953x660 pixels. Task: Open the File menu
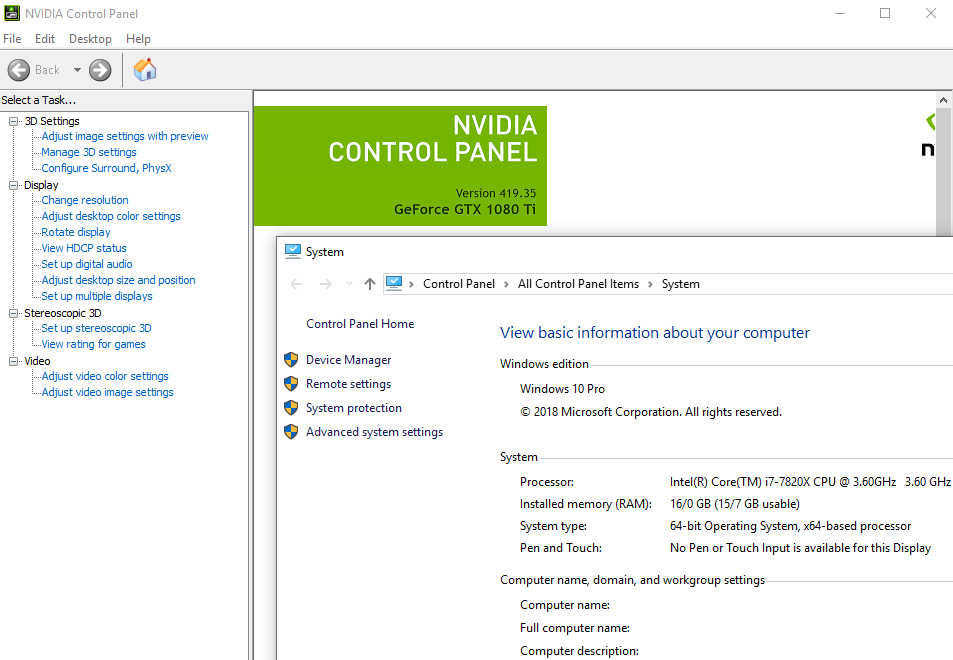[12, 39]
